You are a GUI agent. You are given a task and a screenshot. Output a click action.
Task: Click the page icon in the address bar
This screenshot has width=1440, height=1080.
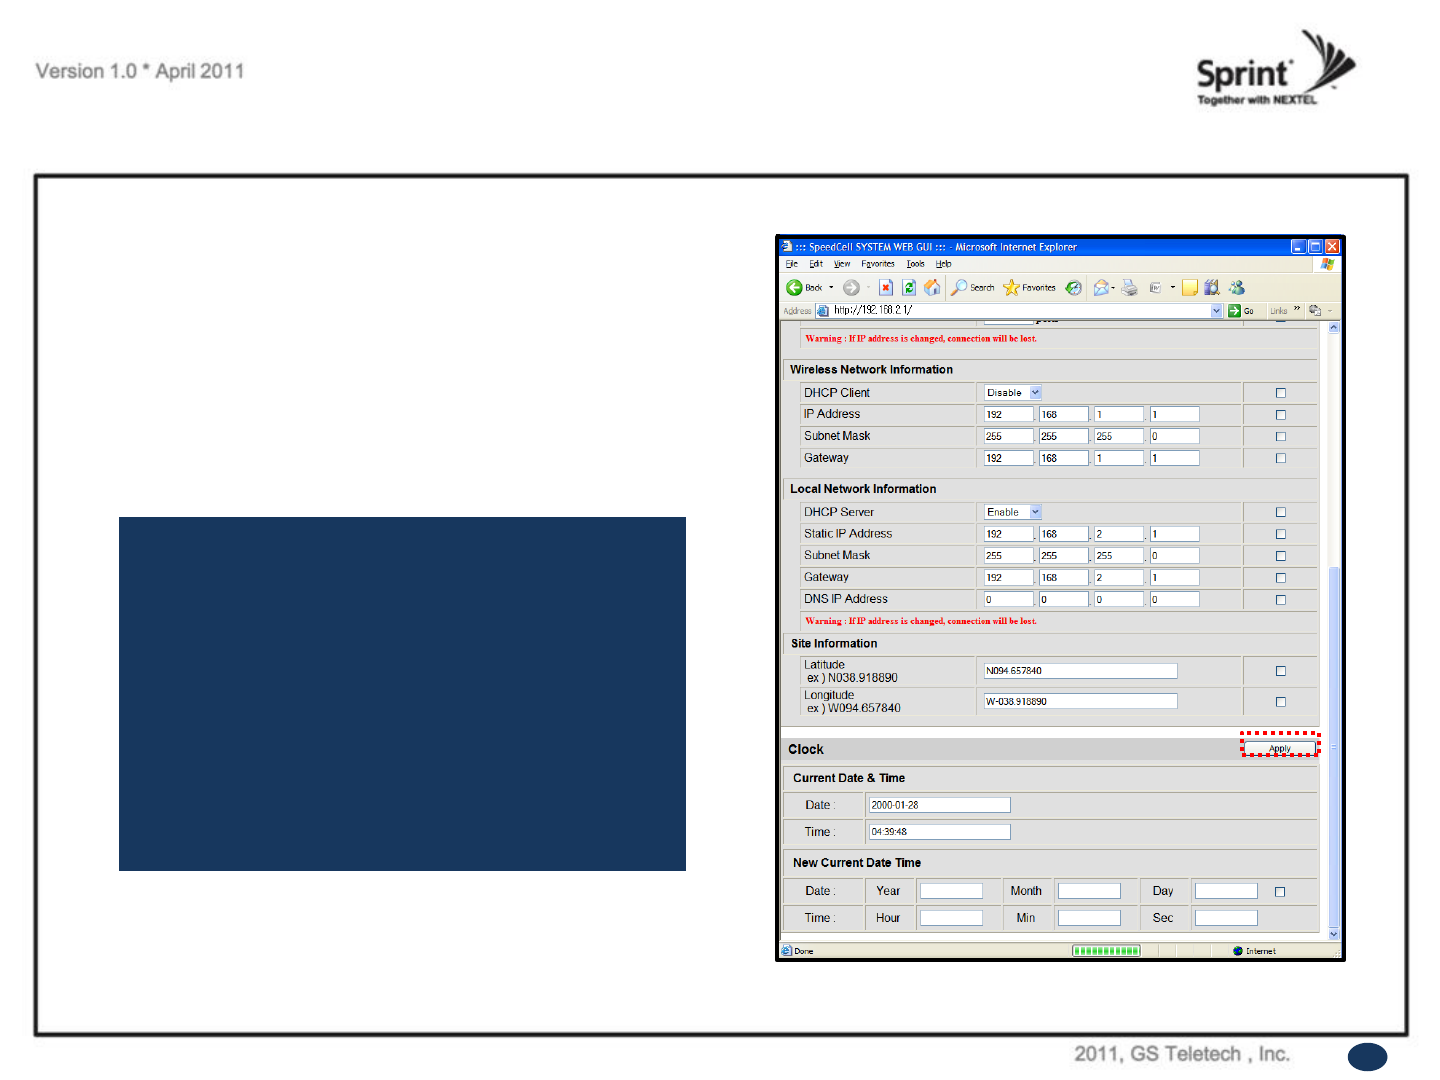tap(823, 311)
